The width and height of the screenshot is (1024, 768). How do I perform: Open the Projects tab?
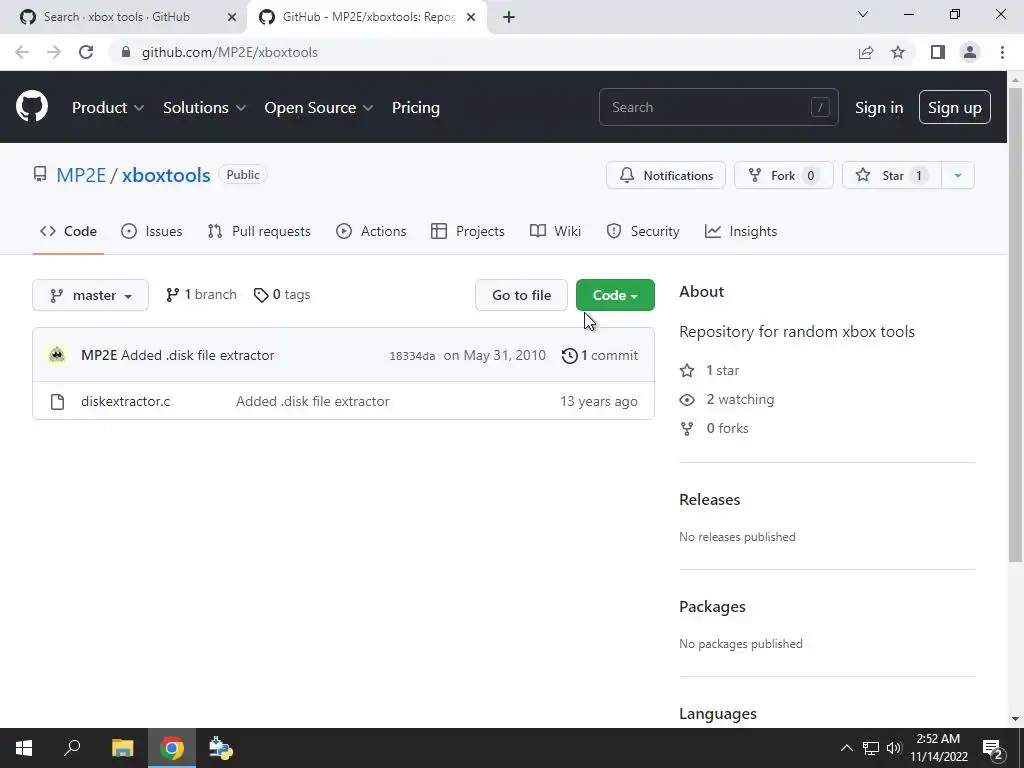coord(468,231)
